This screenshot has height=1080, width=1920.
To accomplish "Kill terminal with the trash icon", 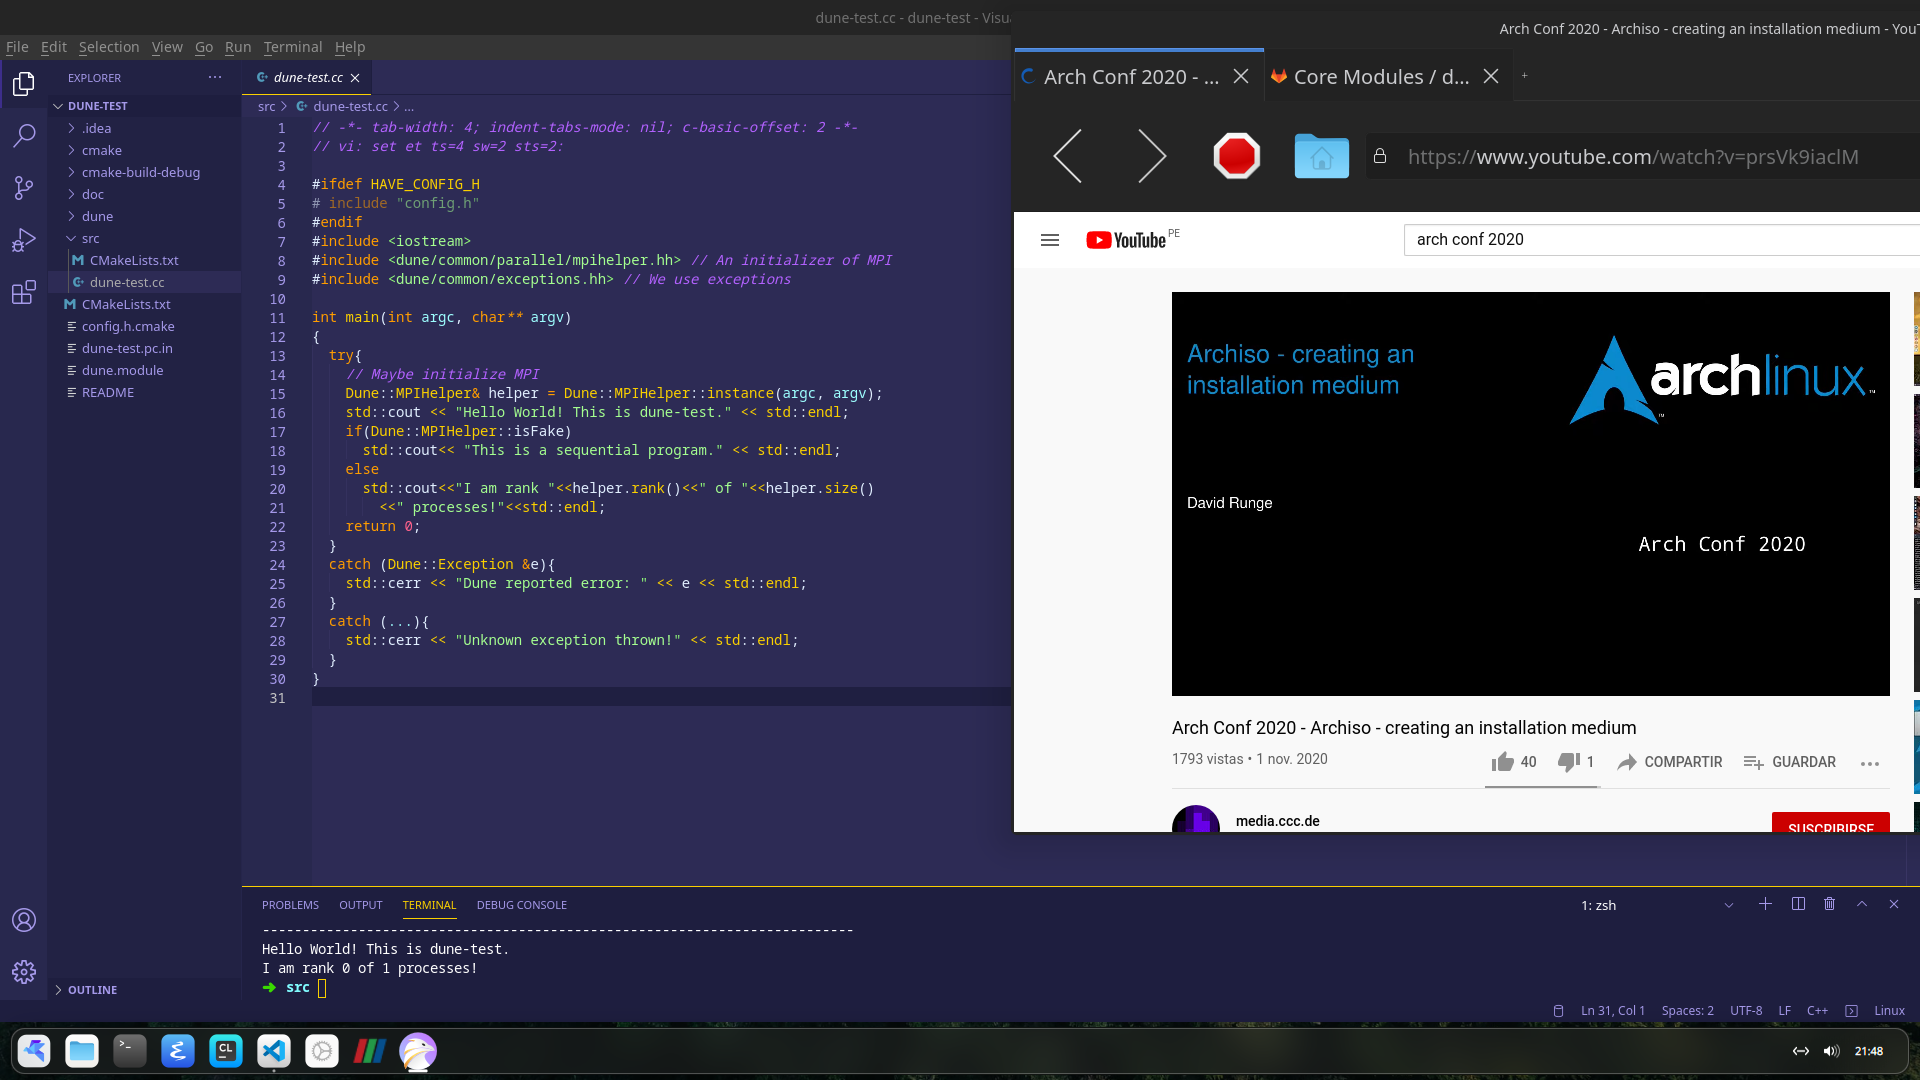I will [x=1829, y=904].
